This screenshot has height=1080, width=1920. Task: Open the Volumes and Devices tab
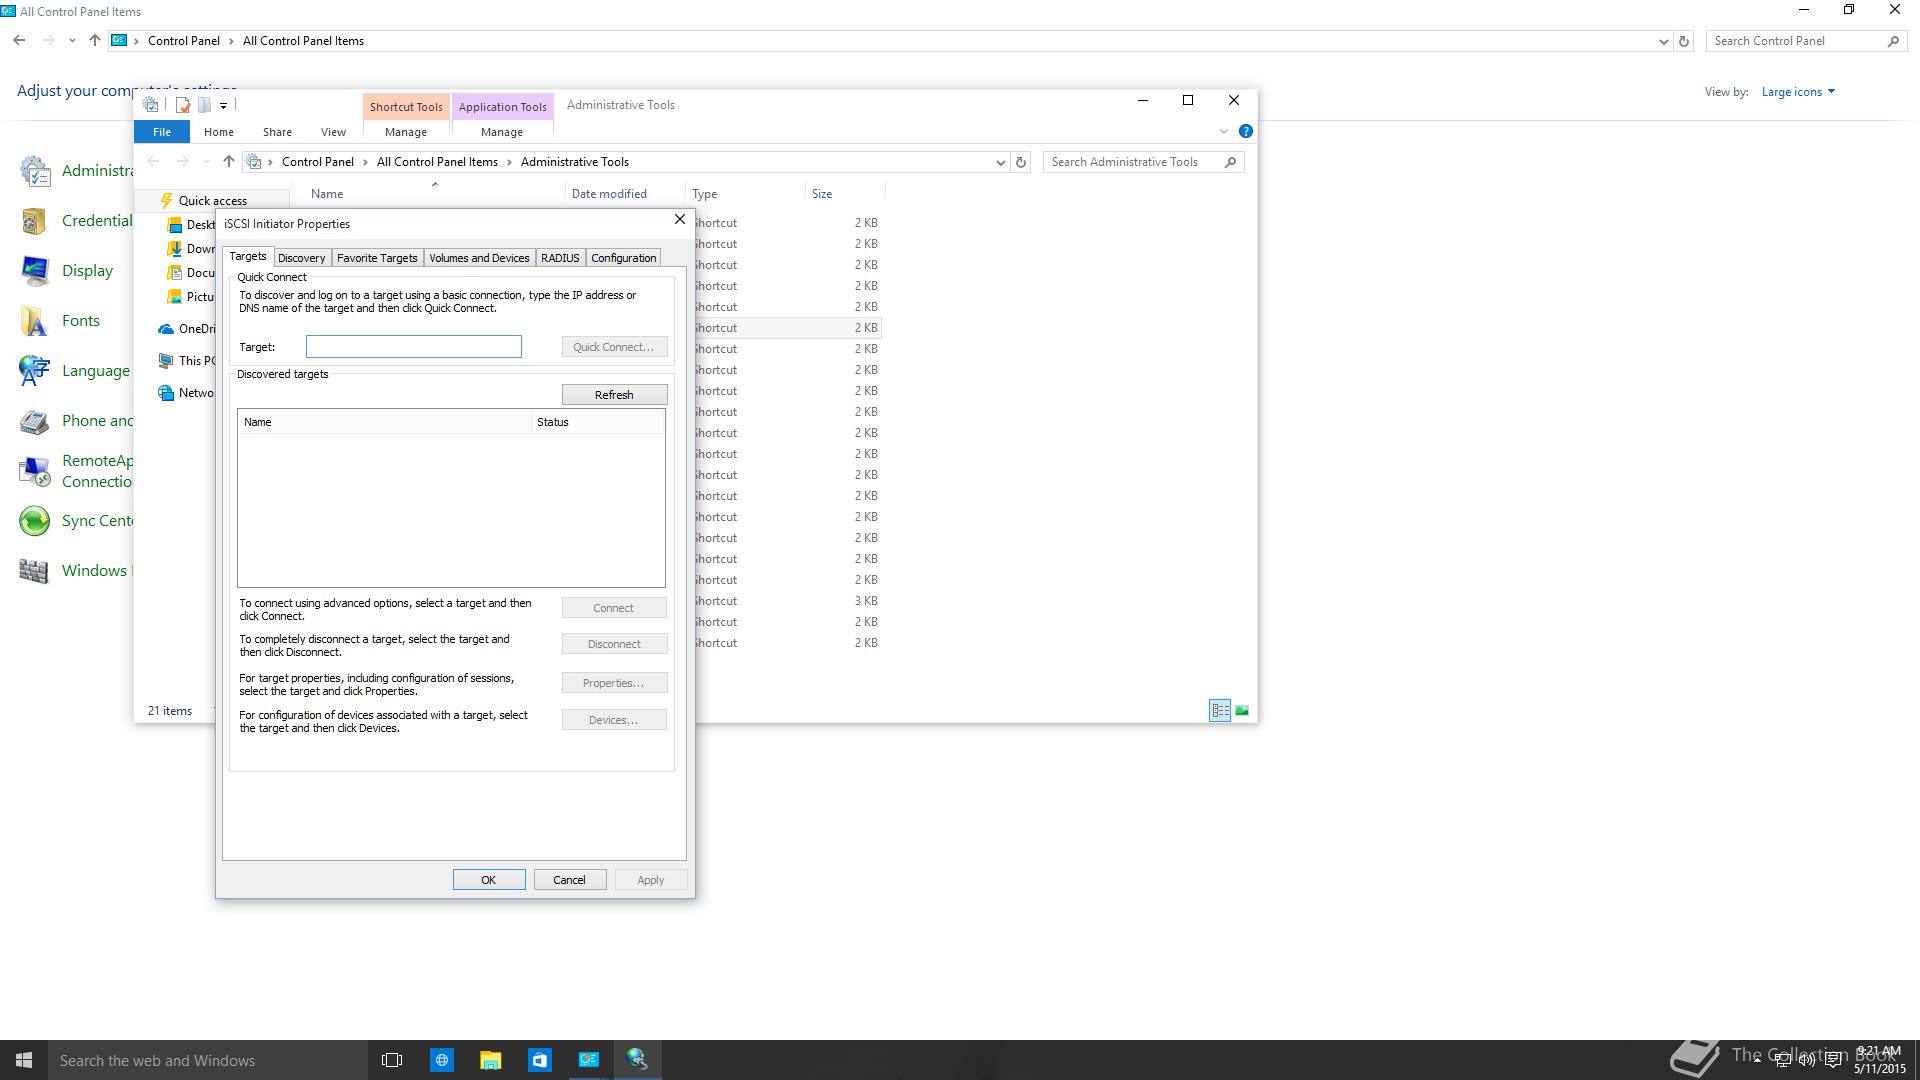[x=479, y=258]
